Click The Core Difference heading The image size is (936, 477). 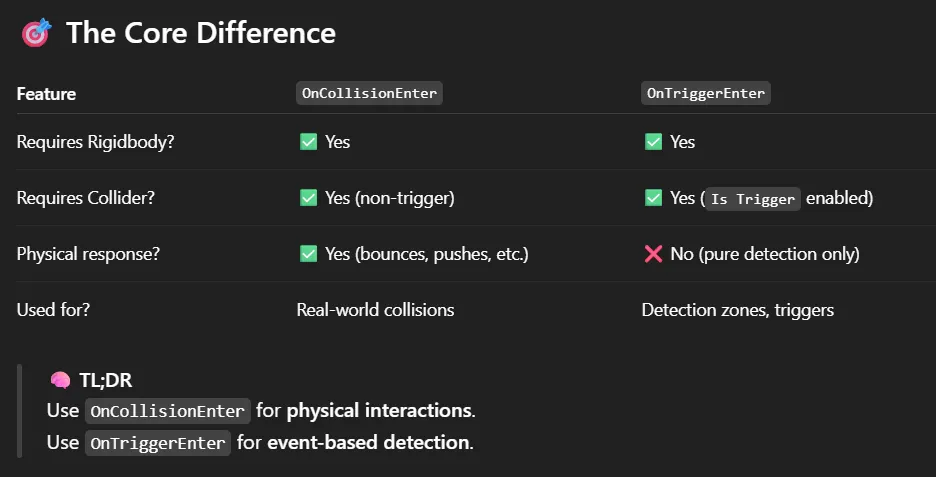pos(201,33)
